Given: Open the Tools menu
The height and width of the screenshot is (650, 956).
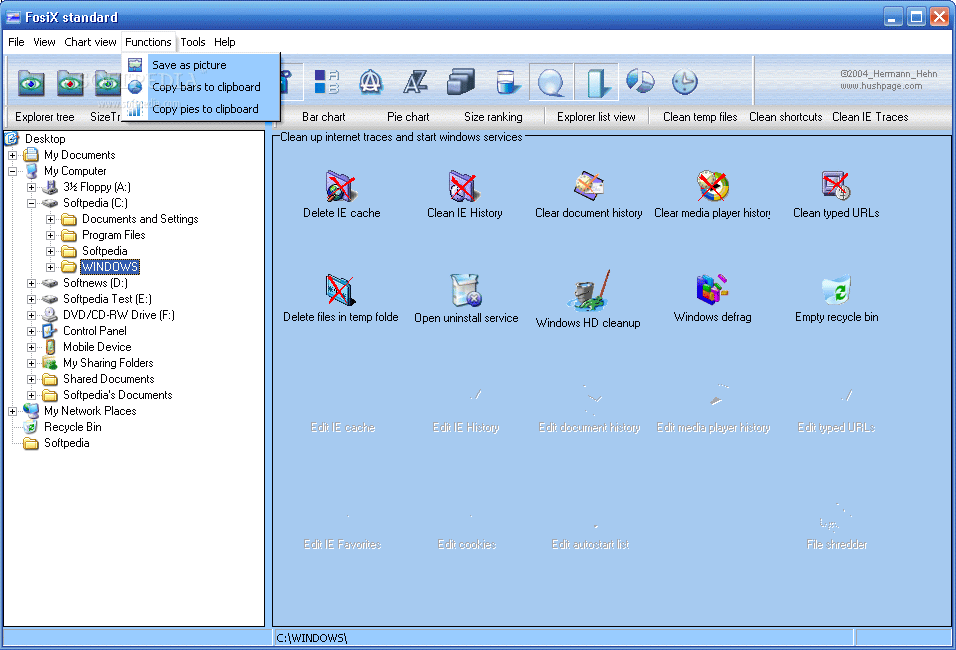Looking at the screenshot, I should point(193,42).
